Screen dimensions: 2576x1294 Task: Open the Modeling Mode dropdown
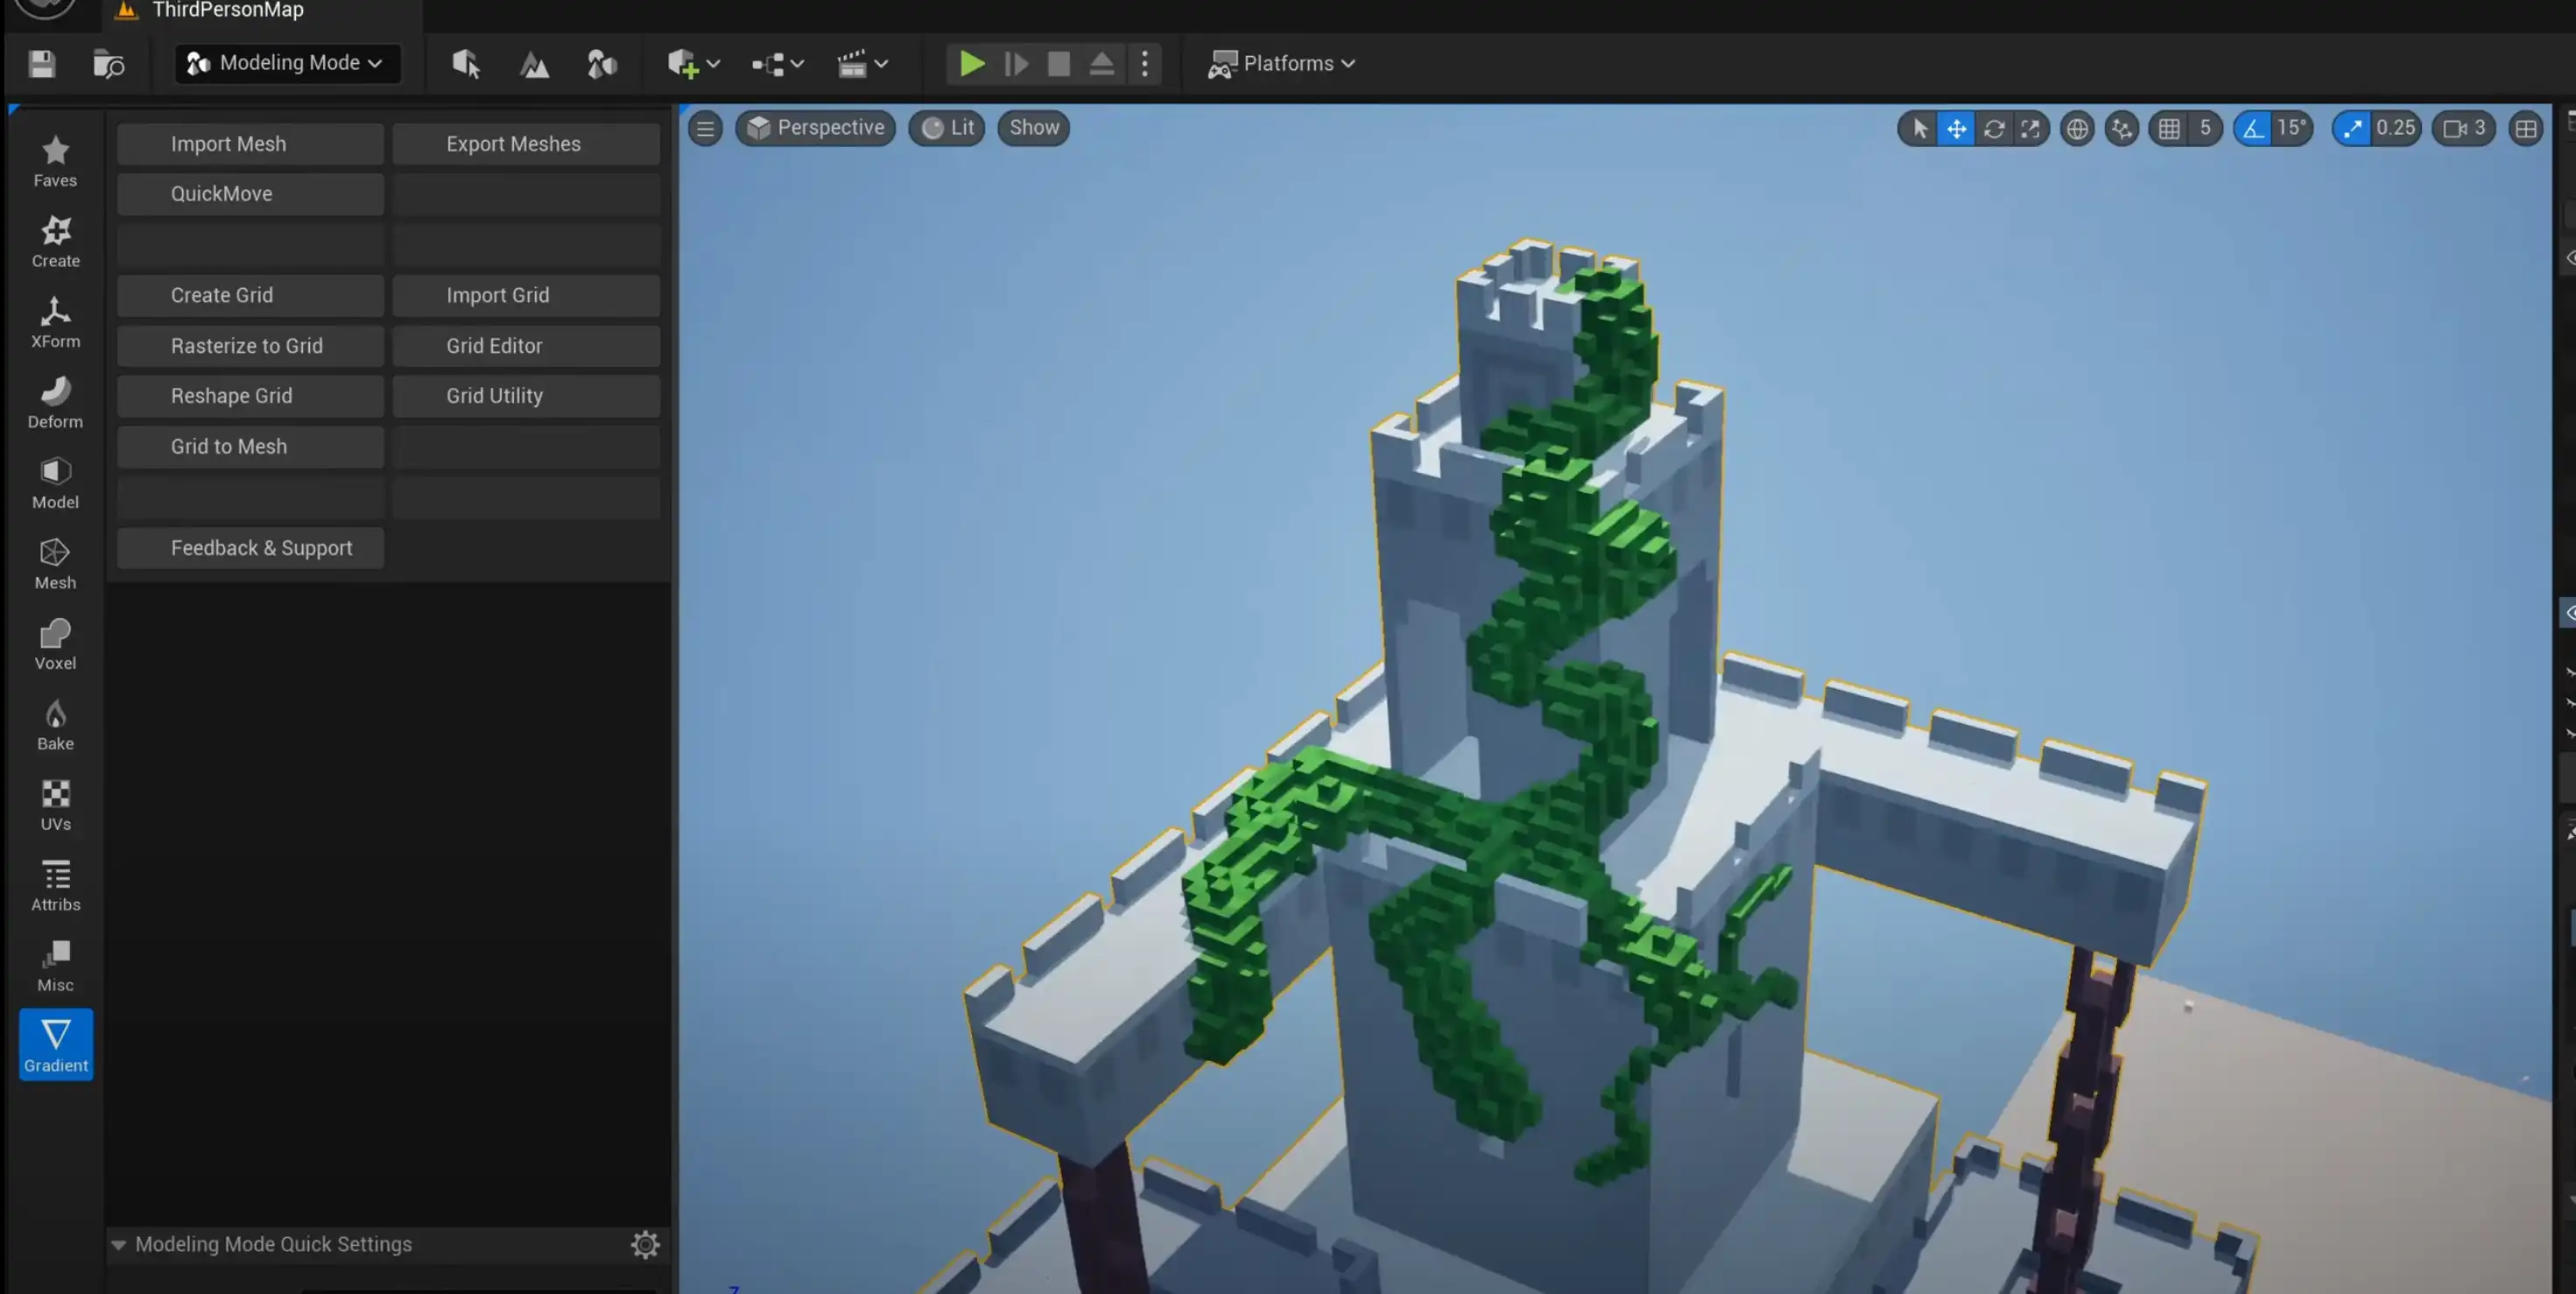pyautogui.click(x=287, y=63)
